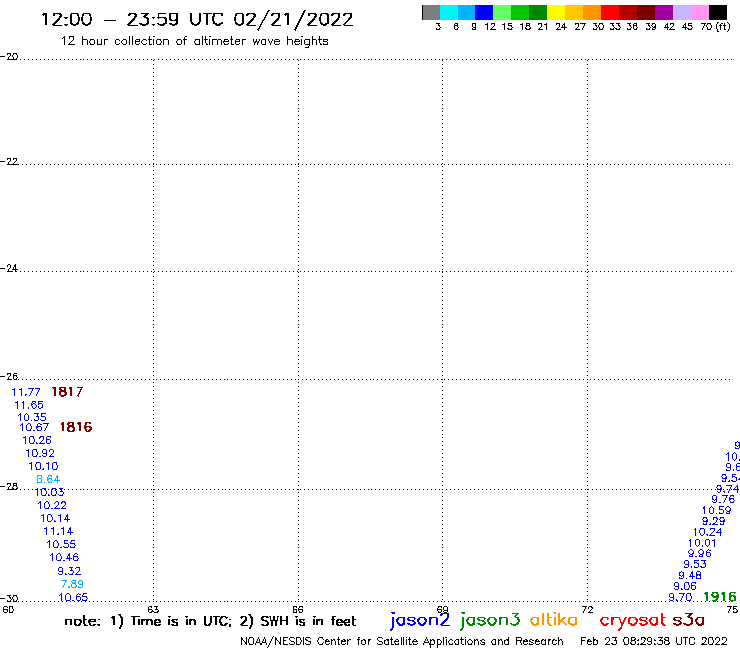This screenshot has height=650, width=740.
Task: Click the 72 longitude axis label
Action: coord(587,609)
